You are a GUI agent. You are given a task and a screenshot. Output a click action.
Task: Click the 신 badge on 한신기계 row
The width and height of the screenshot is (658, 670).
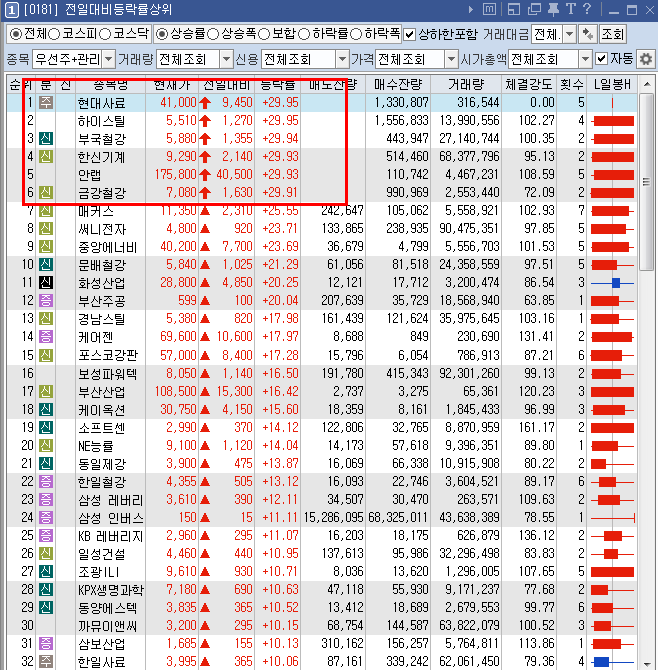point(46,156)
